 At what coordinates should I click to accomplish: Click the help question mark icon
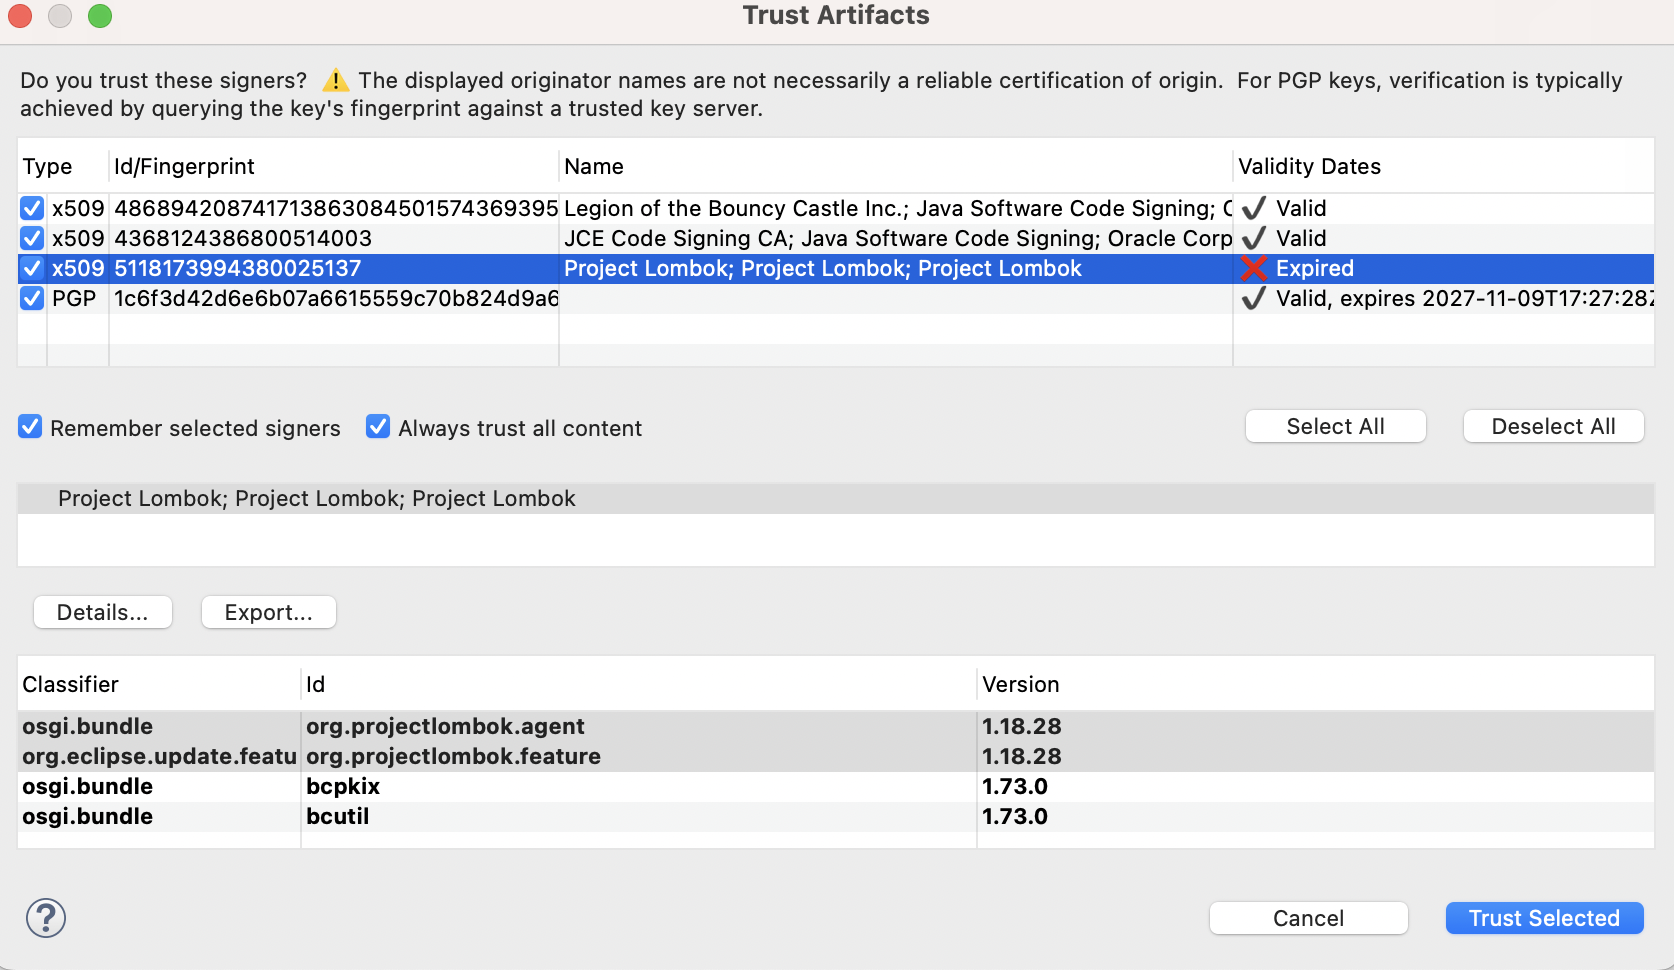(x=46, y=918)
